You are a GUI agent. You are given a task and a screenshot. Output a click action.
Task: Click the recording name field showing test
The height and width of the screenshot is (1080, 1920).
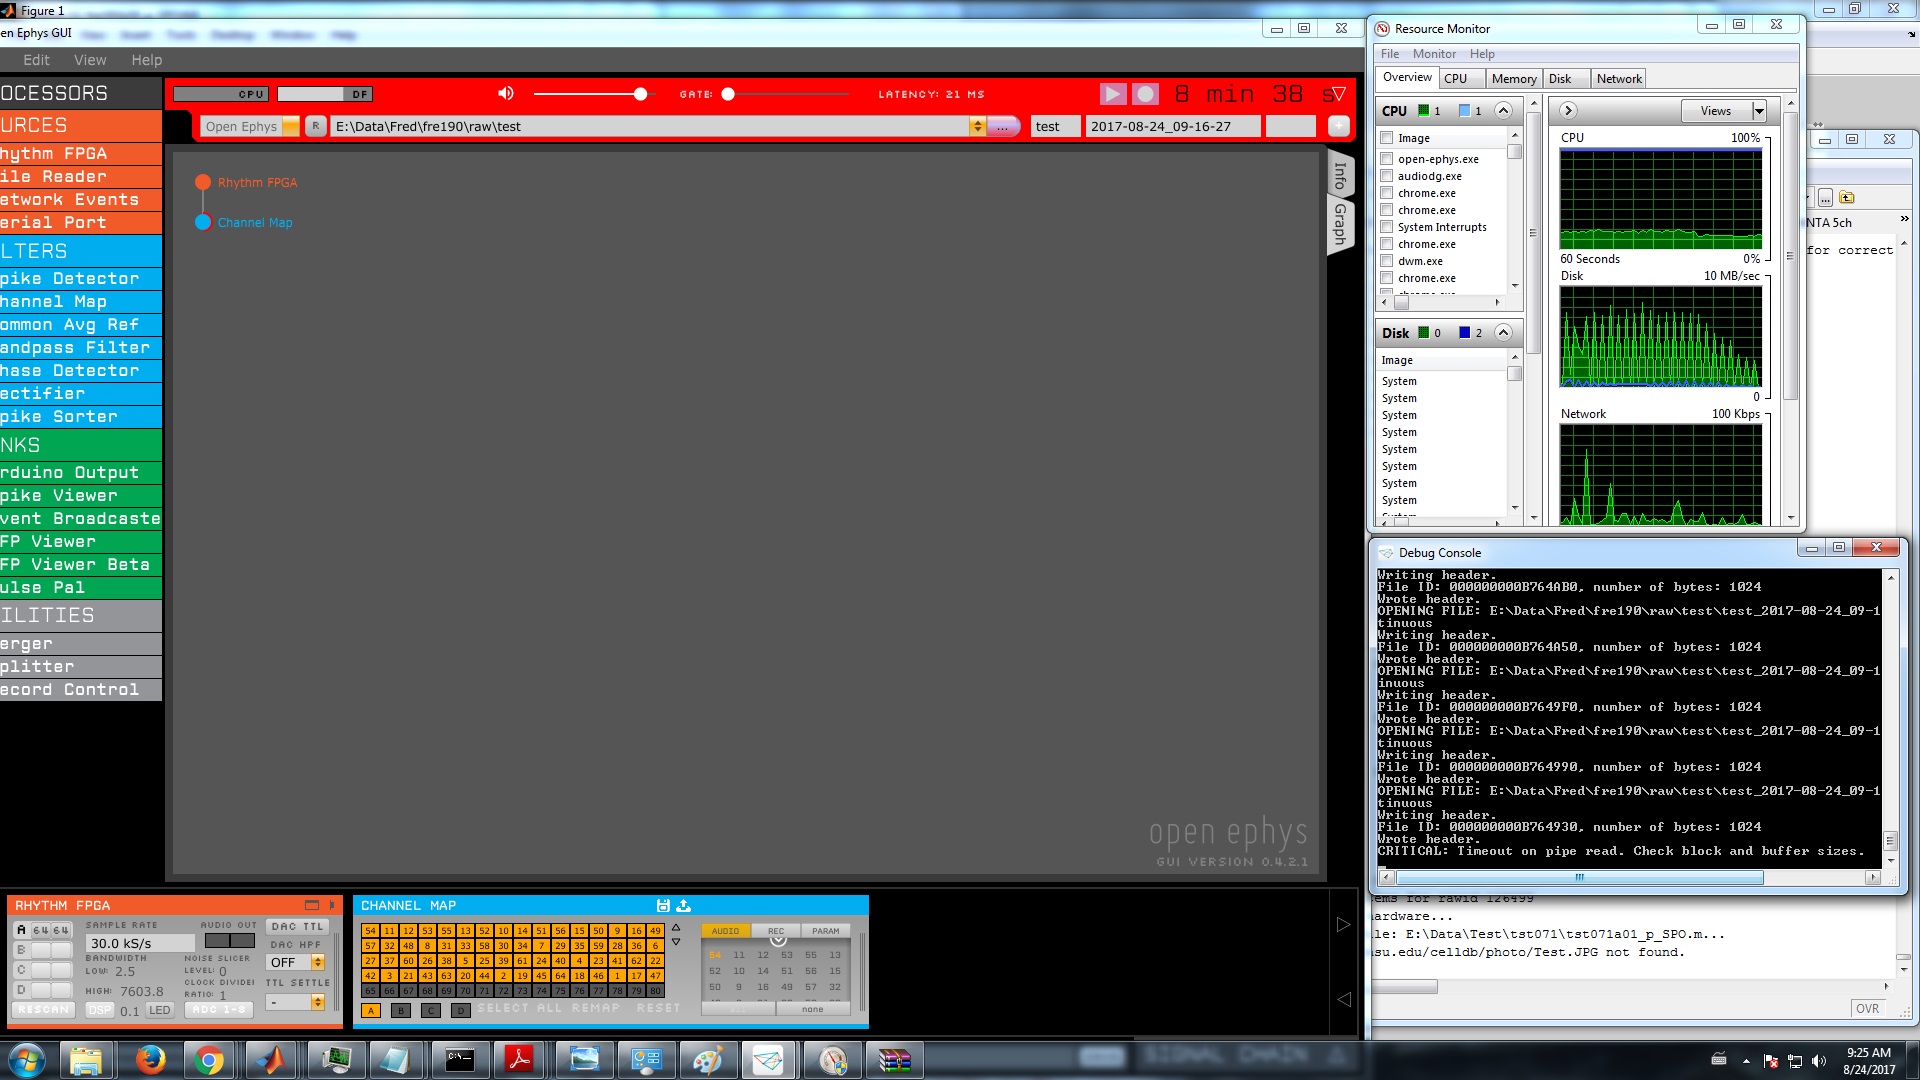pos(1054,125)
